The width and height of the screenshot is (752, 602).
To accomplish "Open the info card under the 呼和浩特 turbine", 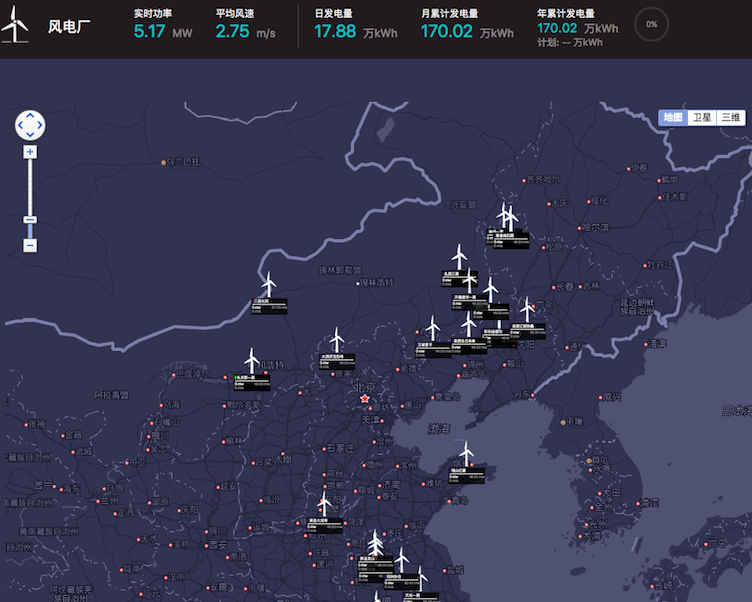I will [x=252, y=382].
